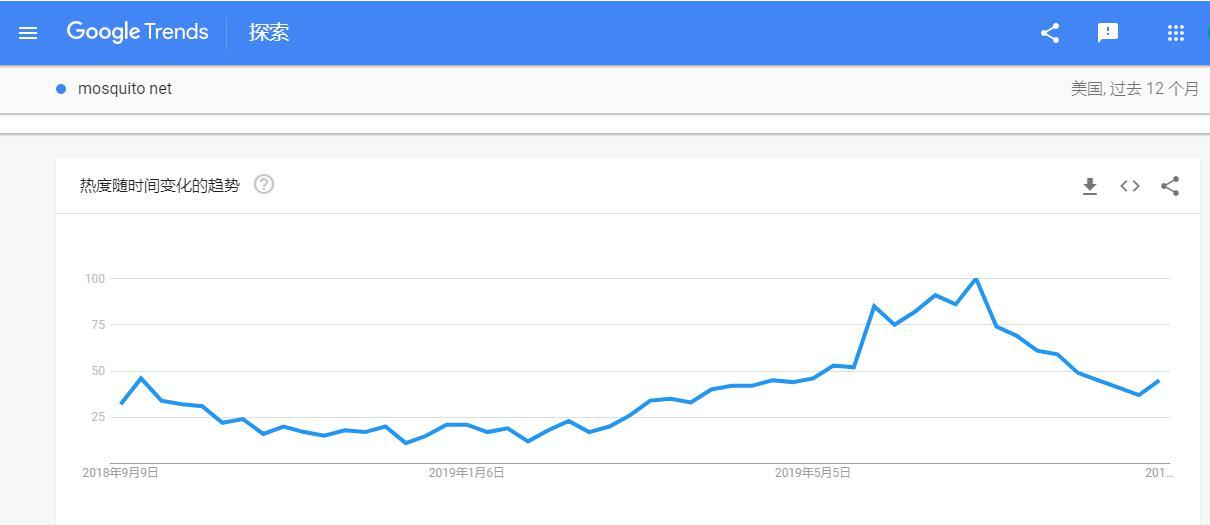Select the mosquito net search term
This screenshot has height=525, width=1210.
[125, 89]
